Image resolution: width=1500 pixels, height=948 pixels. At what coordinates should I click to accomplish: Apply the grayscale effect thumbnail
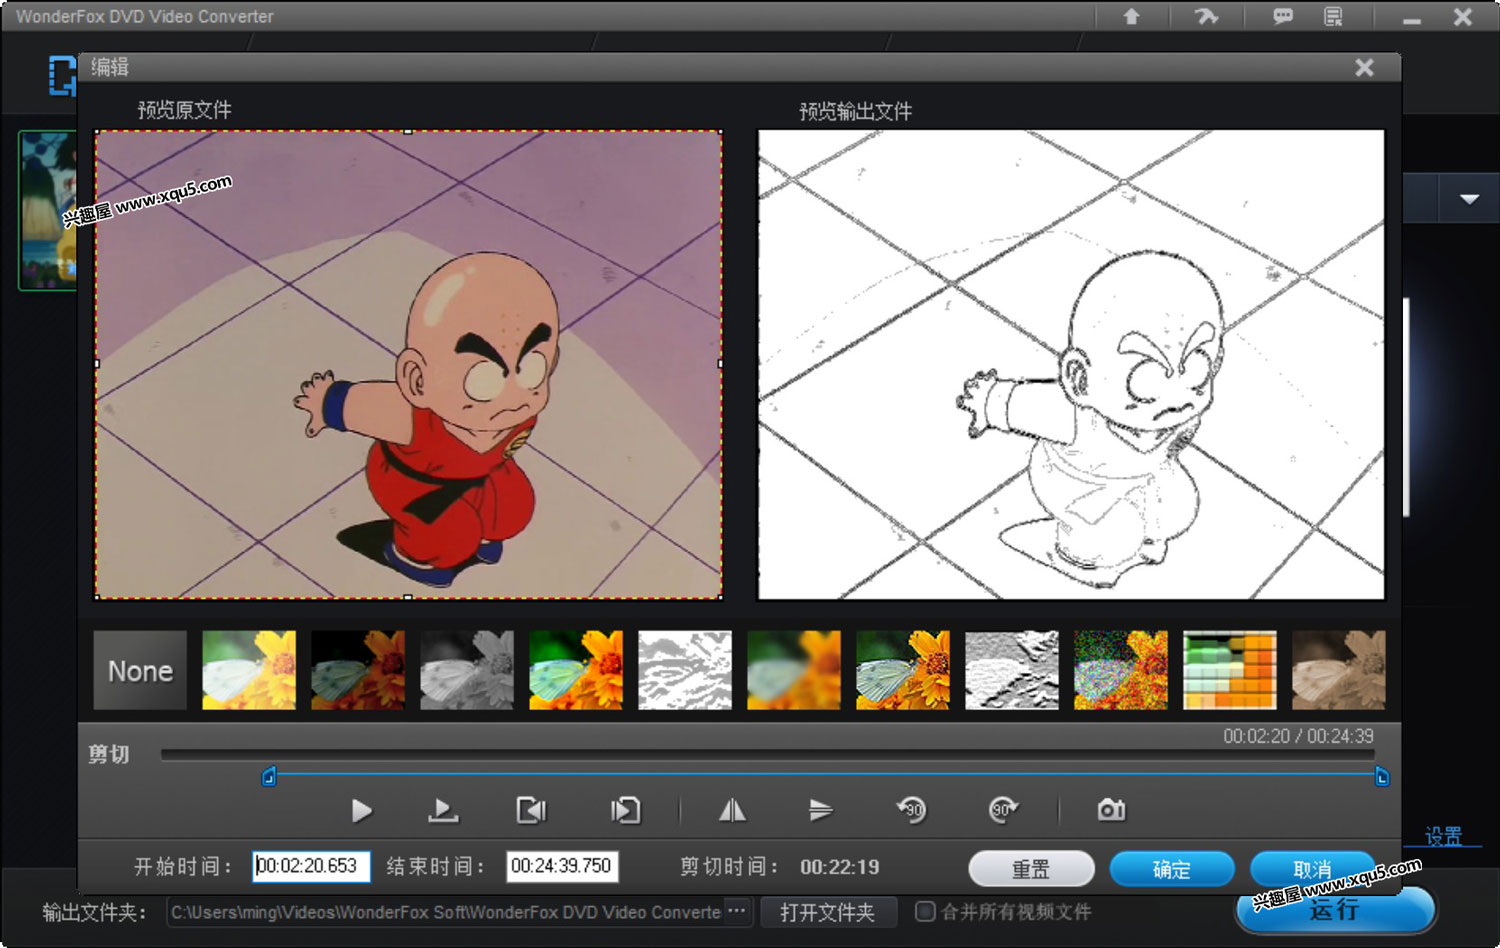click(467, 670)
